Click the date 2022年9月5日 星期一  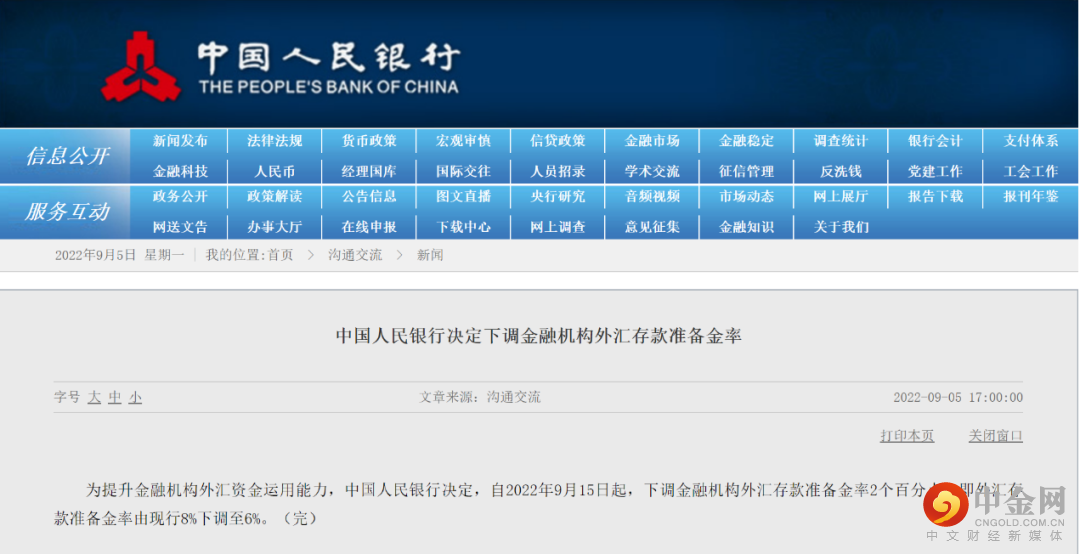pos(120,255)
